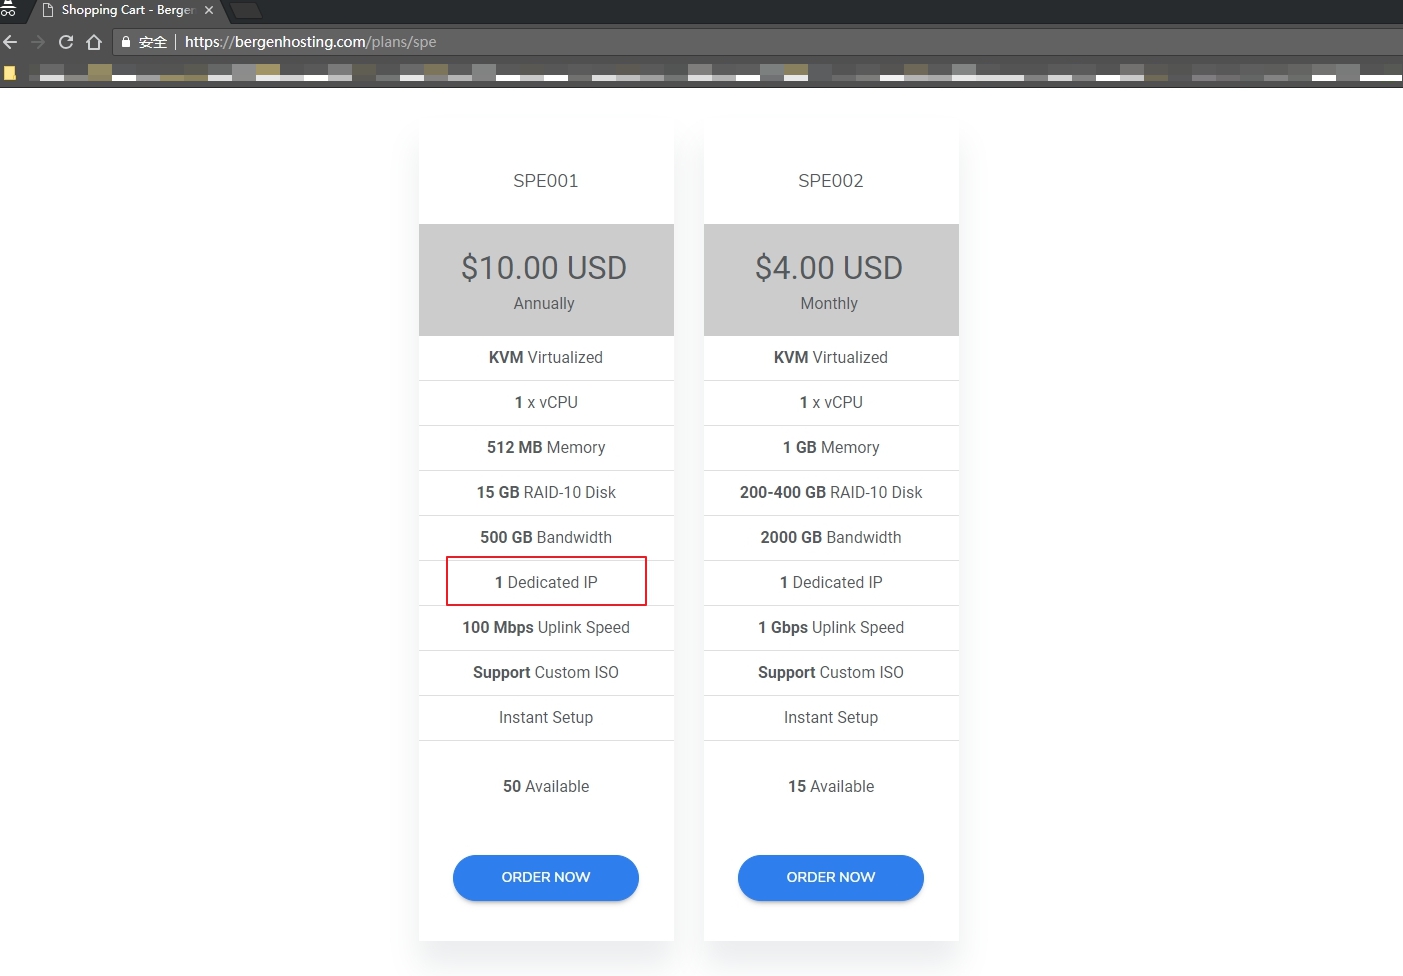
Task: Click the browser back arrow
Action: pyautogui.click(x=10, y=42)
